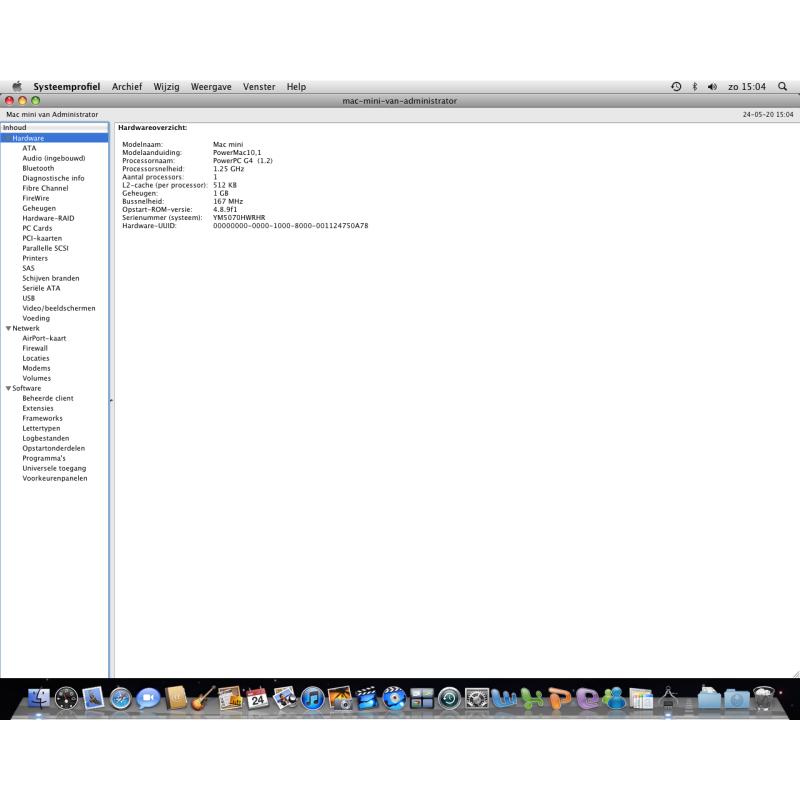Image resolution: width=800 pixels, height=800 pixels.
Task: Open the Archief menu
Action: 127,87
